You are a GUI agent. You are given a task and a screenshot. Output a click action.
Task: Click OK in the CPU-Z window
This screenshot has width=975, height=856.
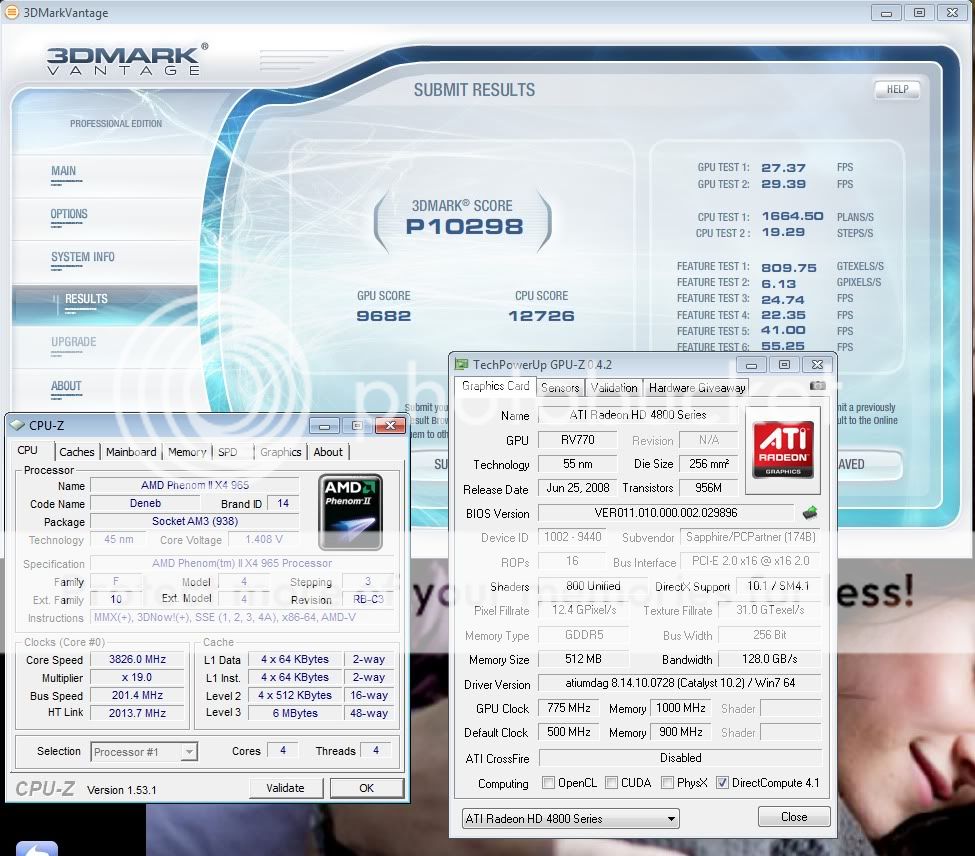(366, 788)
